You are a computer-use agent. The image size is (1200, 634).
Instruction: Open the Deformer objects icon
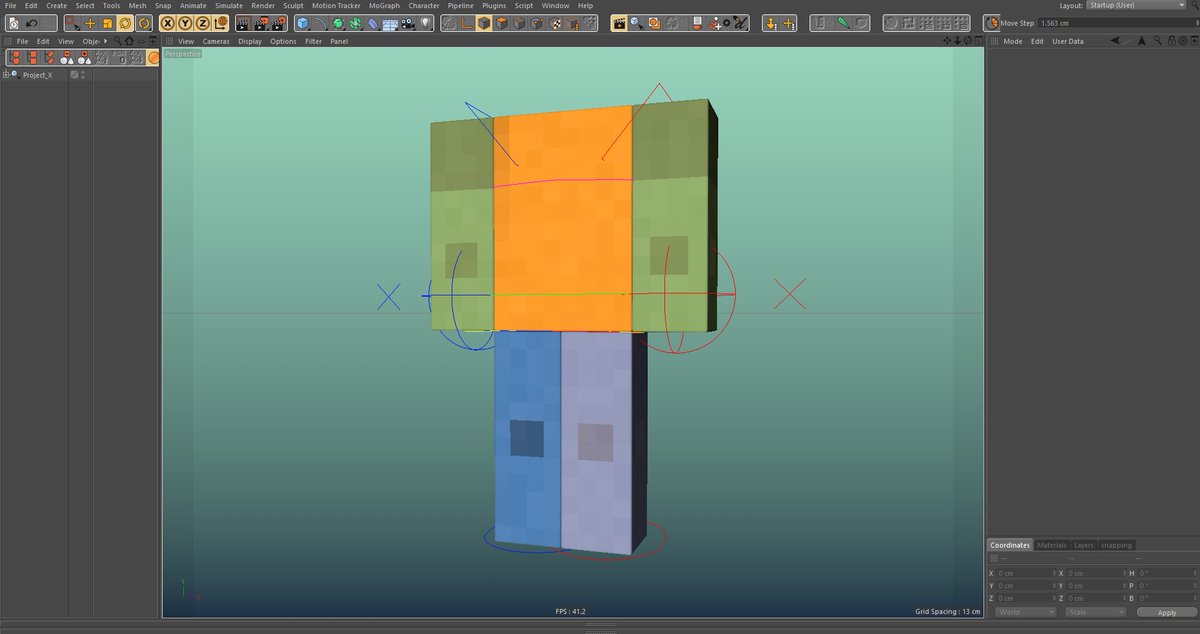pyautogui.click(x=373, y=22)
